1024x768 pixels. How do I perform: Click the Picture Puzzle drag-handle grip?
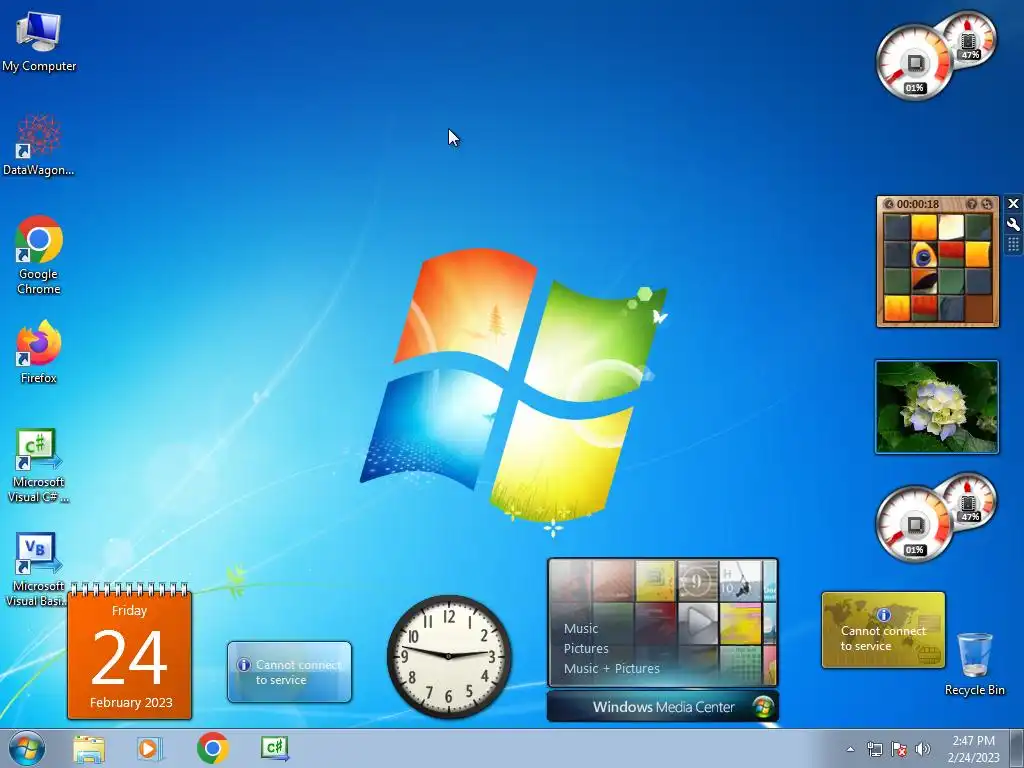click(1013, 244)
